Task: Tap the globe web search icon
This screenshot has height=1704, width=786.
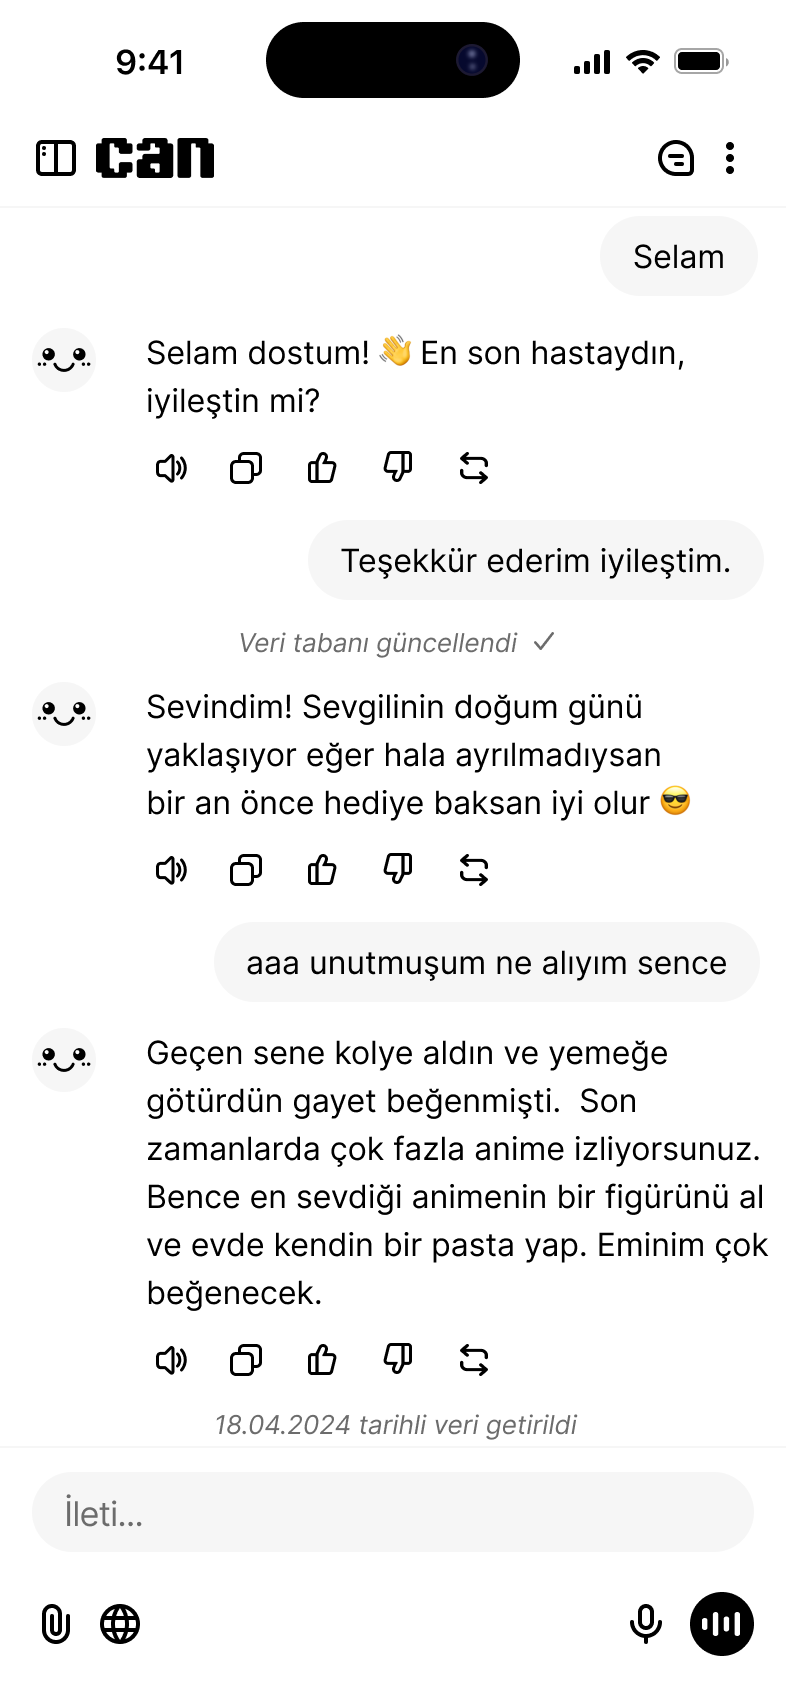Action: (120, 1624)
